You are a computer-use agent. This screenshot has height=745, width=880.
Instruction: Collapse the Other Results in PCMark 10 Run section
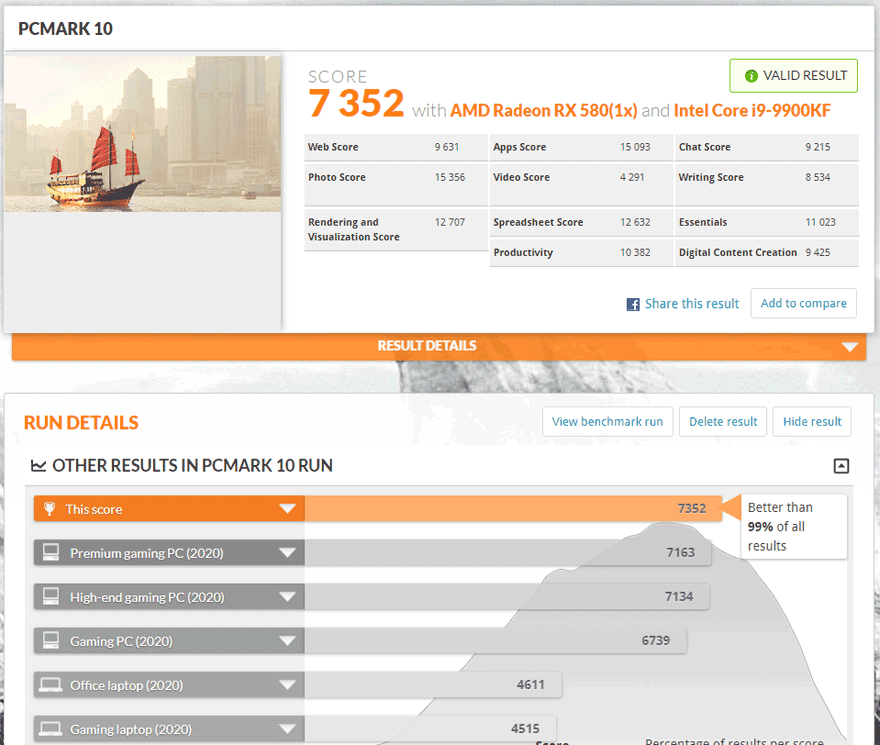(841, 465)
